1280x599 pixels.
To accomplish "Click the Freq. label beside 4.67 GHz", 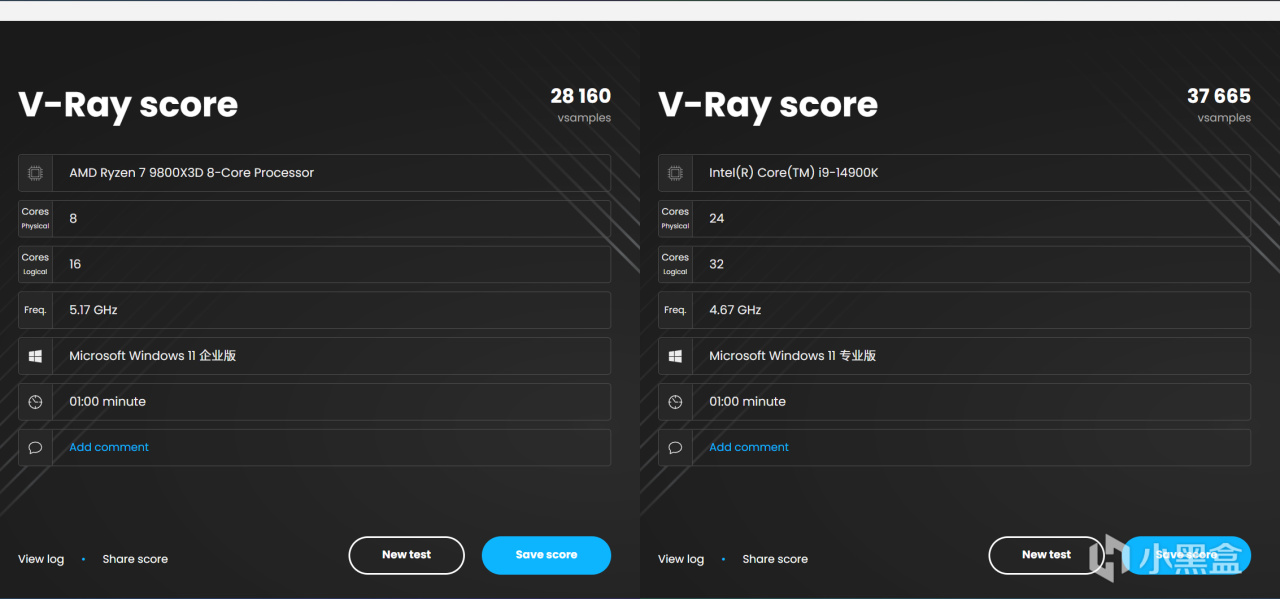I will (675, 310).
